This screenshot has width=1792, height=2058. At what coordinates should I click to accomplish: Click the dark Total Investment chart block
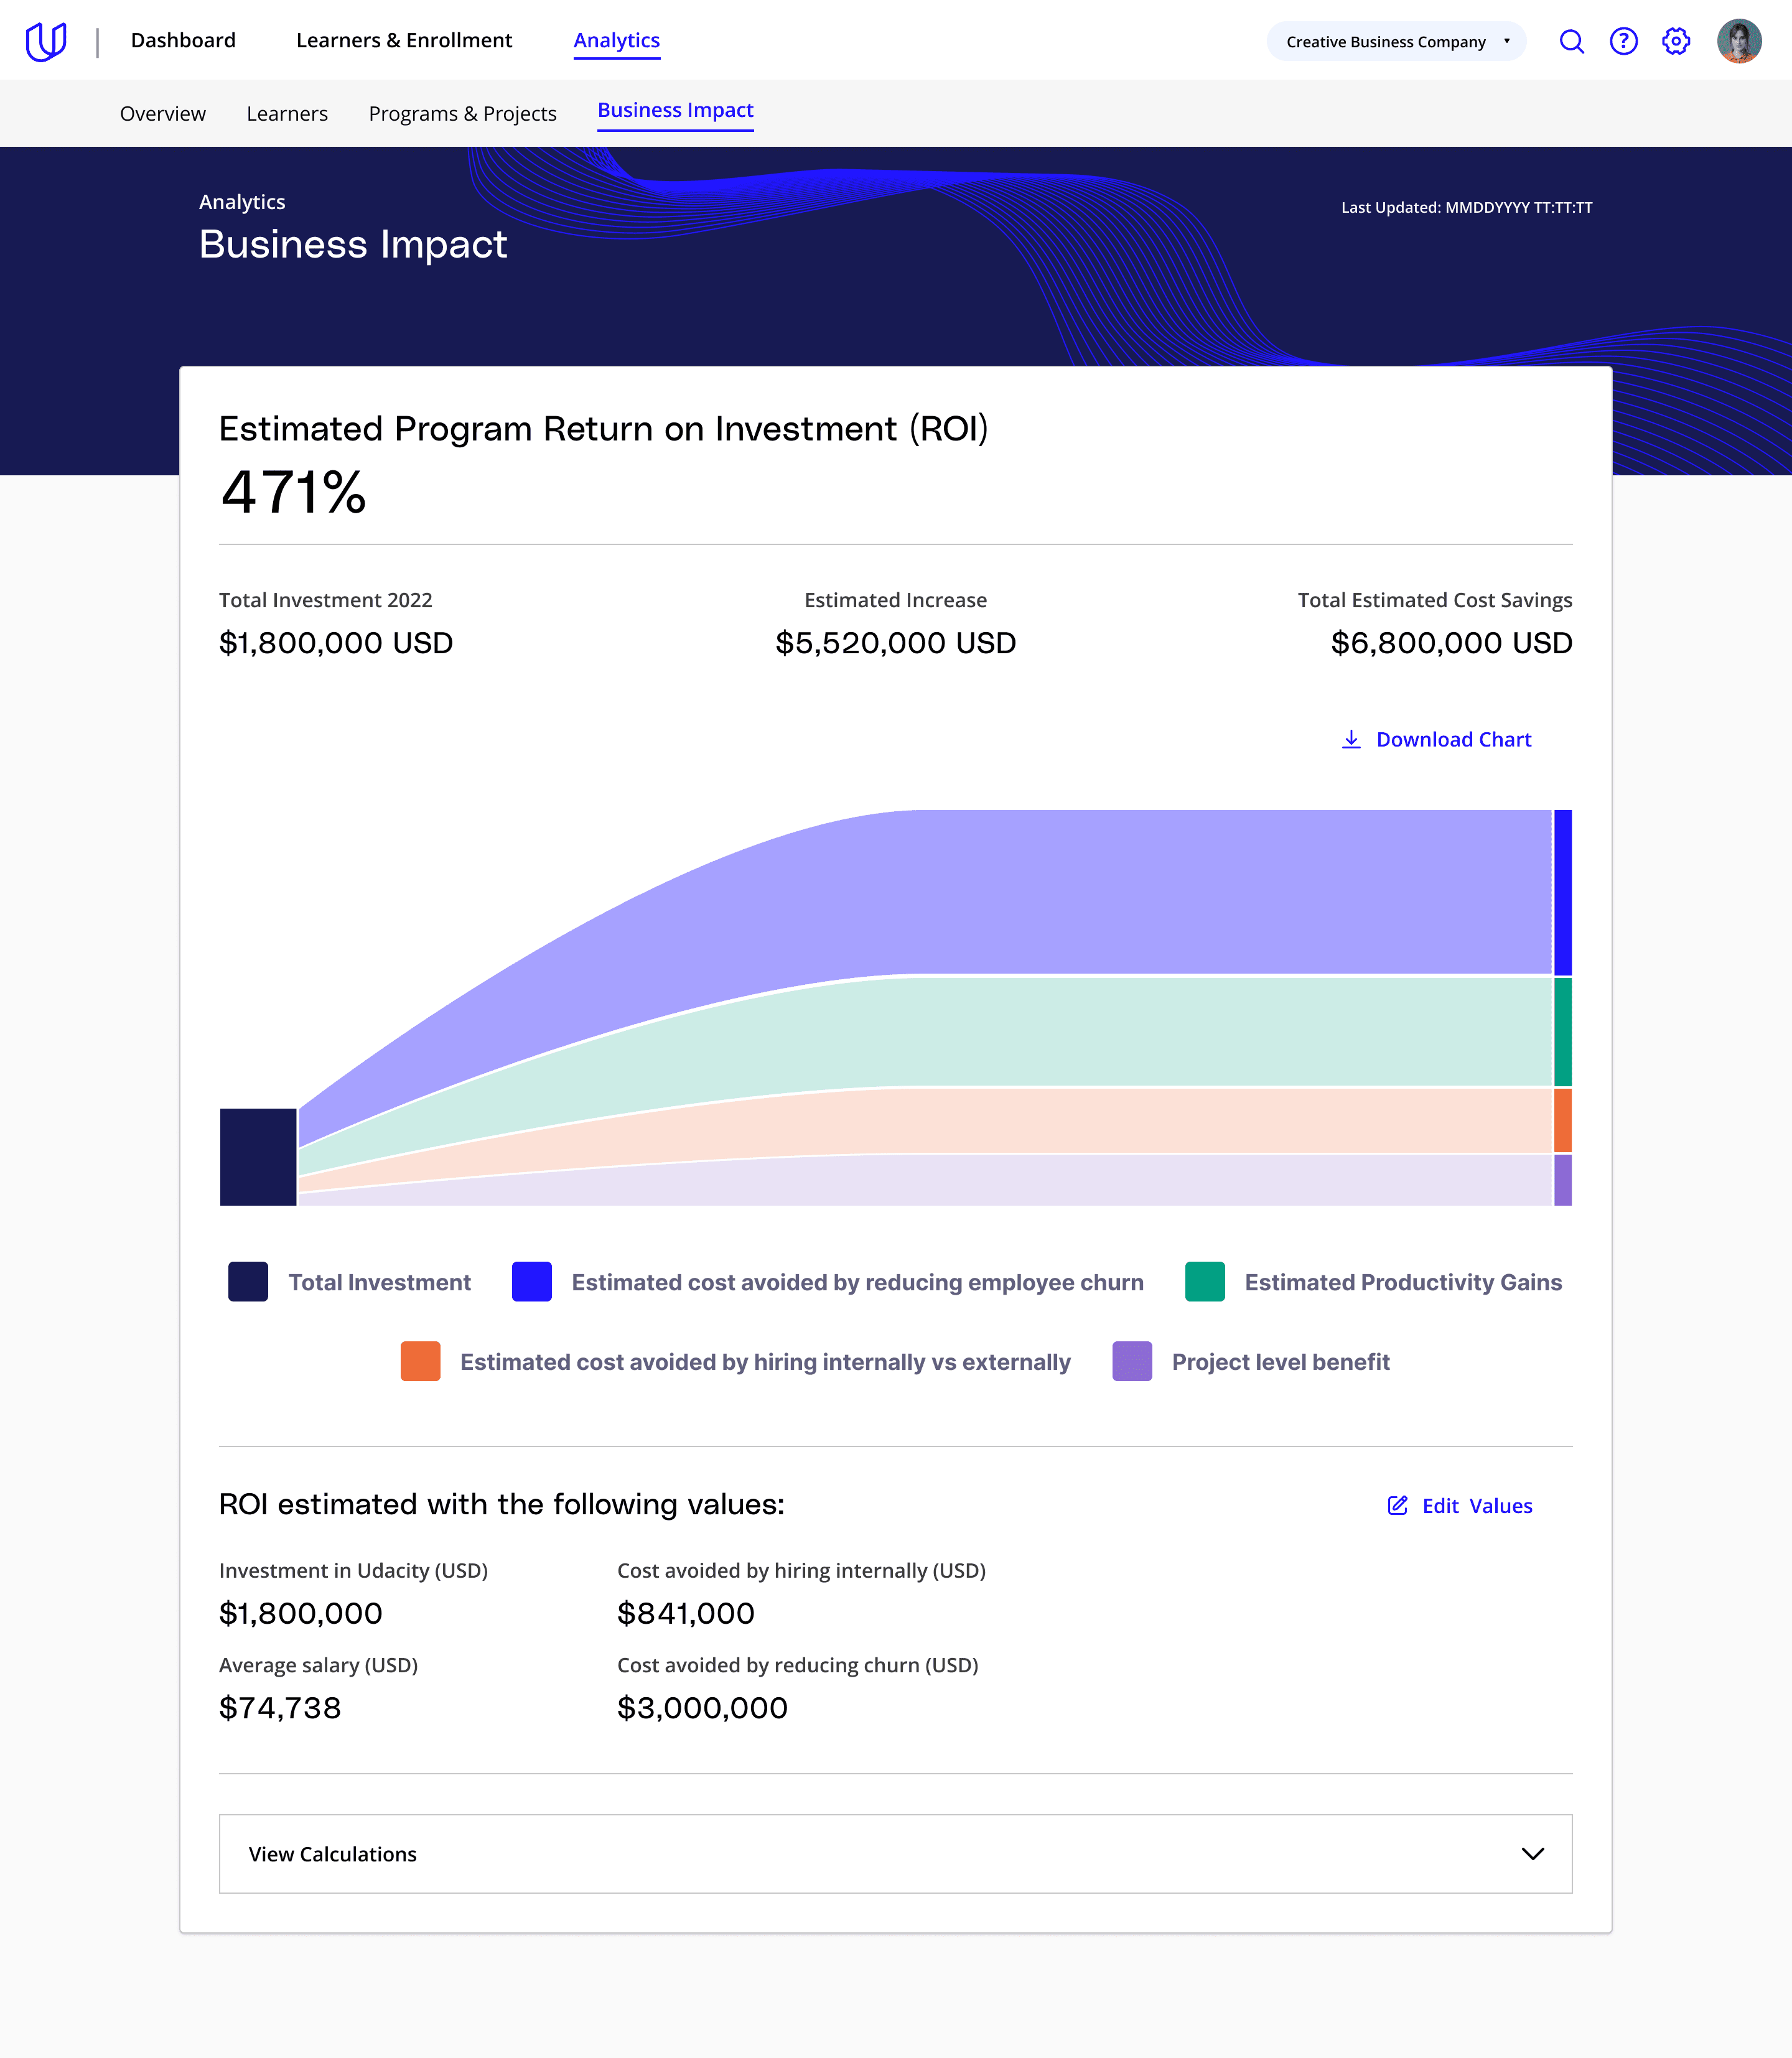pyautogui.click(x=258, y=1156)
